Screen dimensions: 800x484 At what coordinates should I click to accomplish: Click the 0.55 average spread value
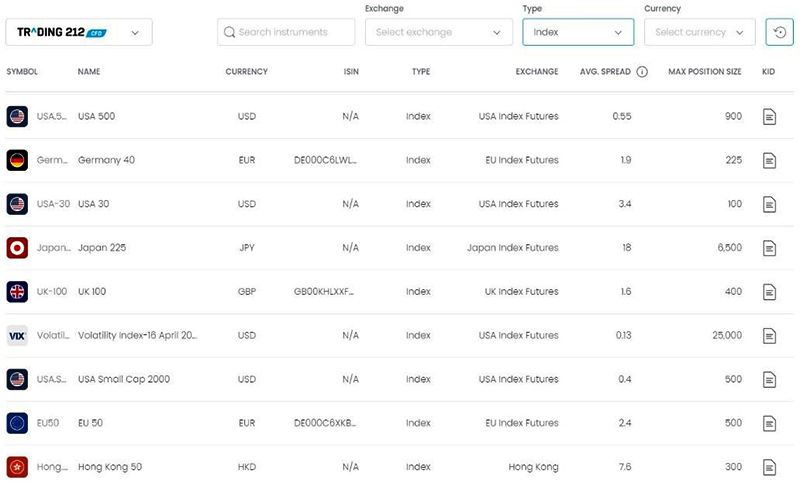point(622,116)
